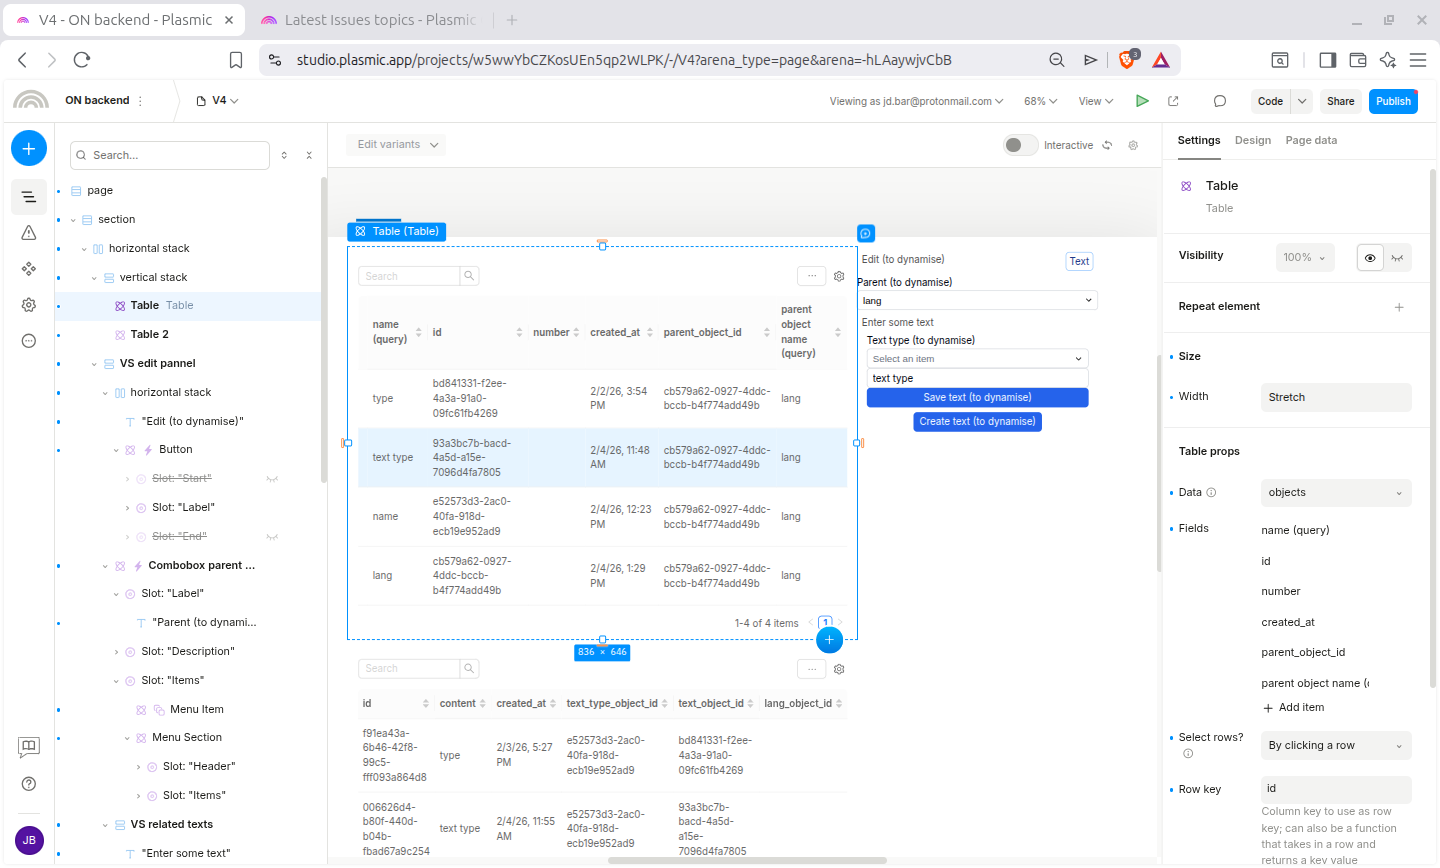Collapse the VS edit pannel tree node
Screen dimensions: 1440x868
[x=95, y=364]
